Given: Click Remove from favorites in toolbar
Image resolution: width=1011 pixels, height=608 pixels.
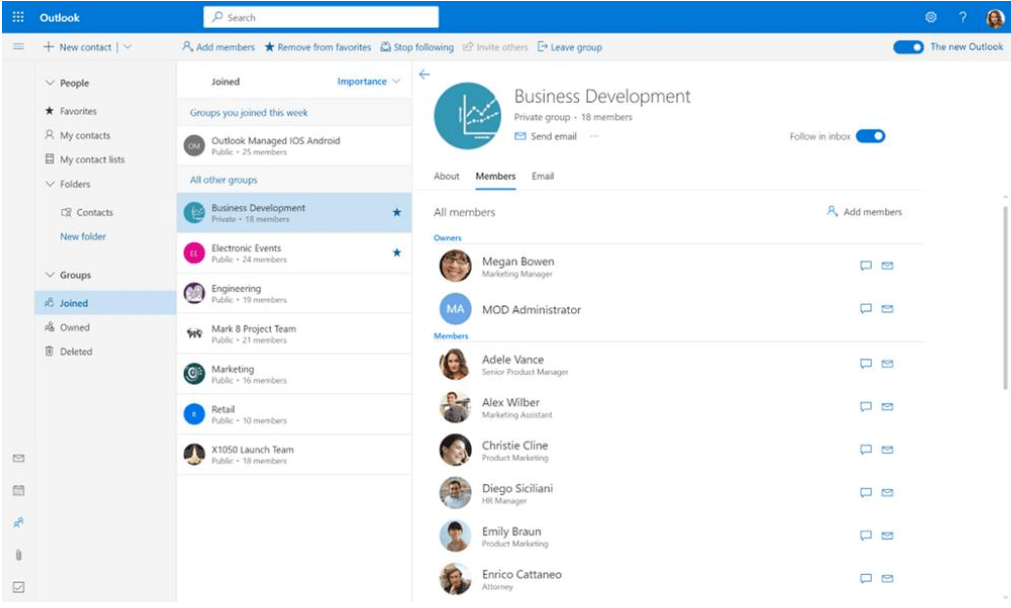Looking at the screenshot, I should [318, 47].
